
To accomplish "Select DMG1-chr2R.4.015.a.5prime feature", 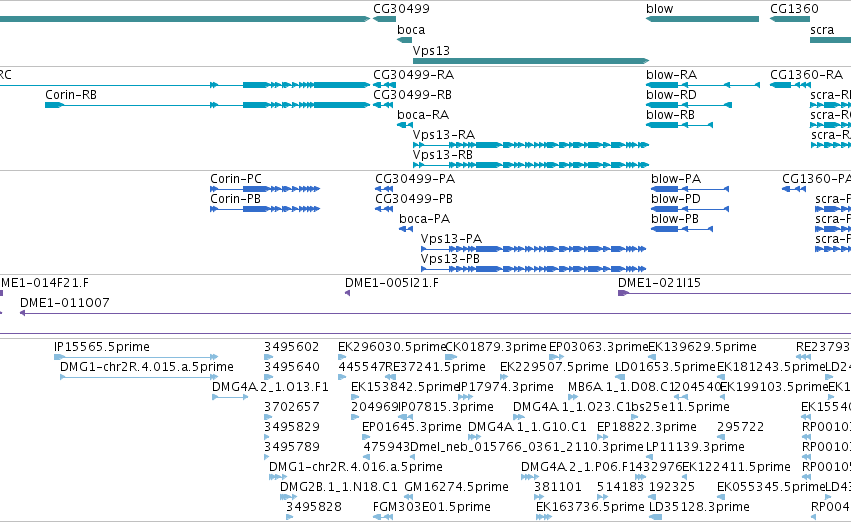I will tap(139, 377).
